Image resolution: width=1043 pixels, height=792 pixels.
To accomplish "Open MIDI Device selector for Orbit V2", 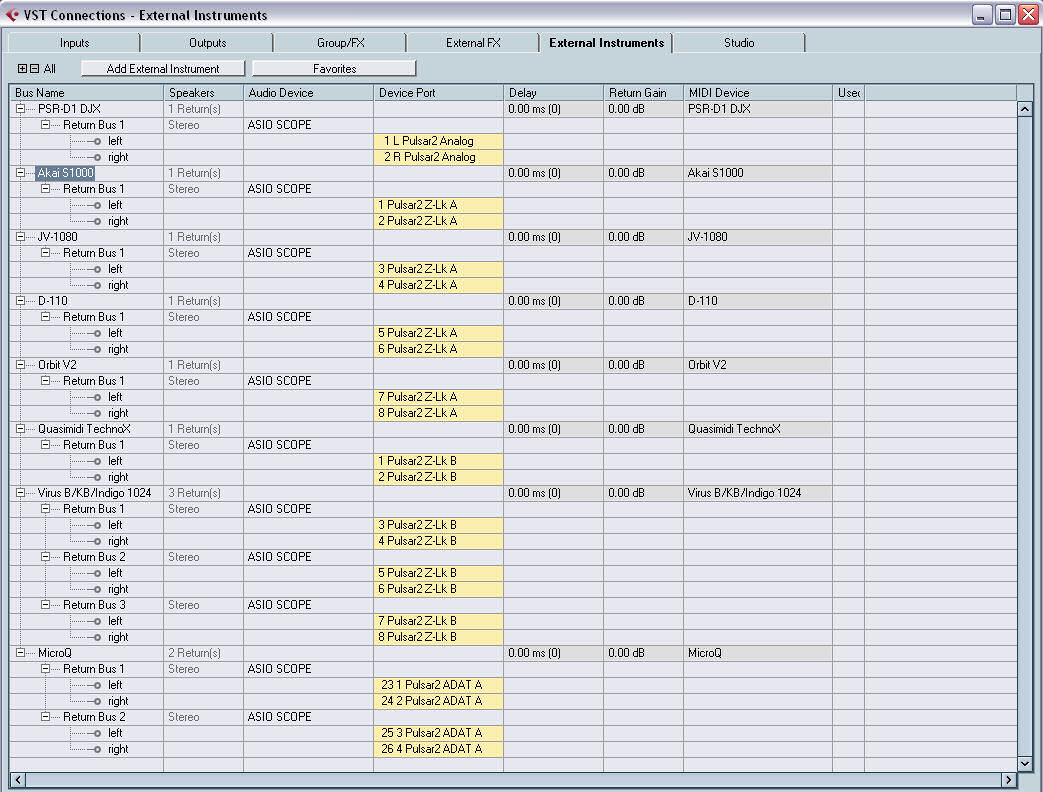I will click(x=757, y=365).
